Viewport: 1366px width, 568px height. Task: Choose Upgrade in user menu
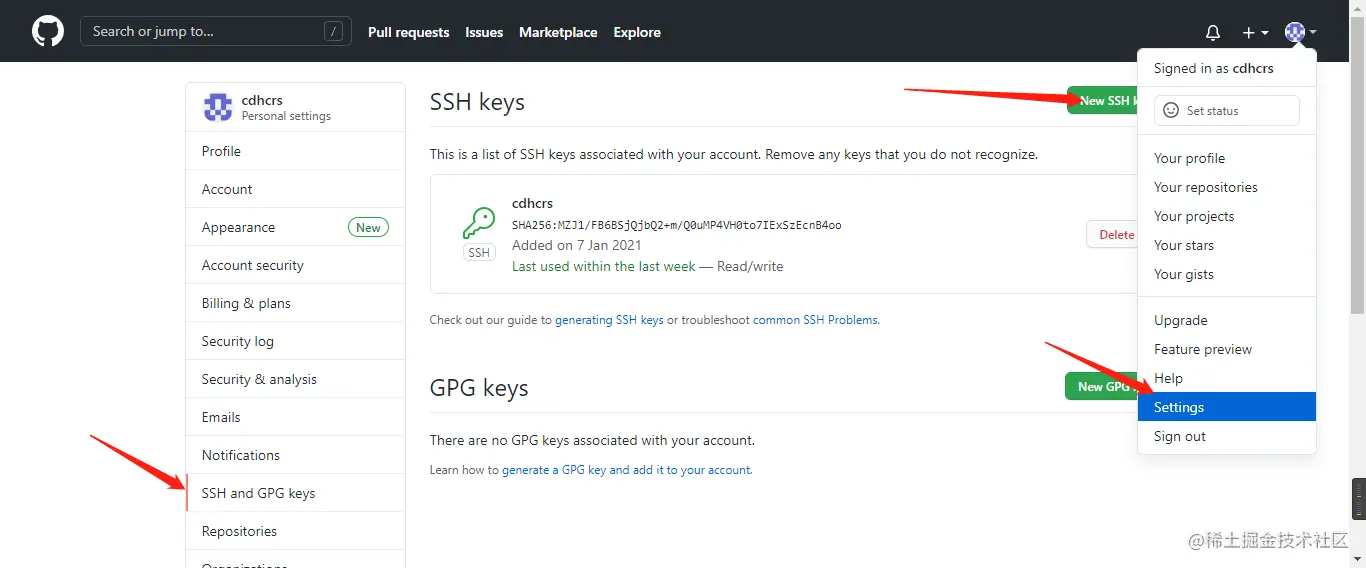[x=1227, y=320]
